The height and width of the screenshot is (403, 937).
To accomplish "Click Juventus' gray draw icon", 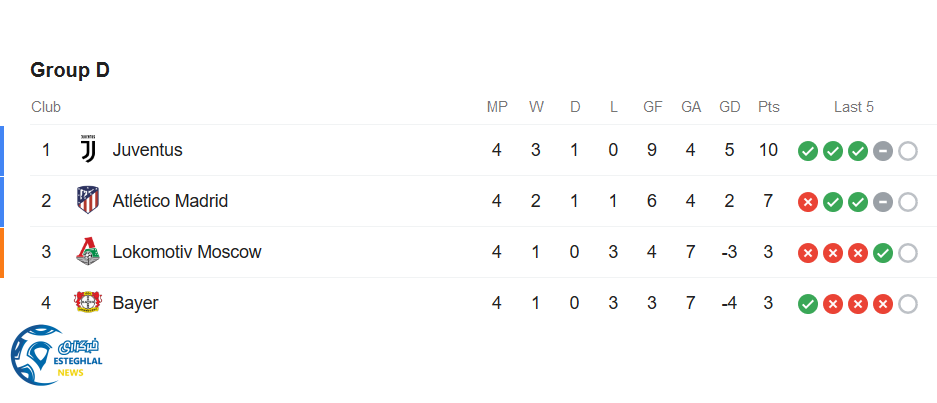I will coord(883,151).
